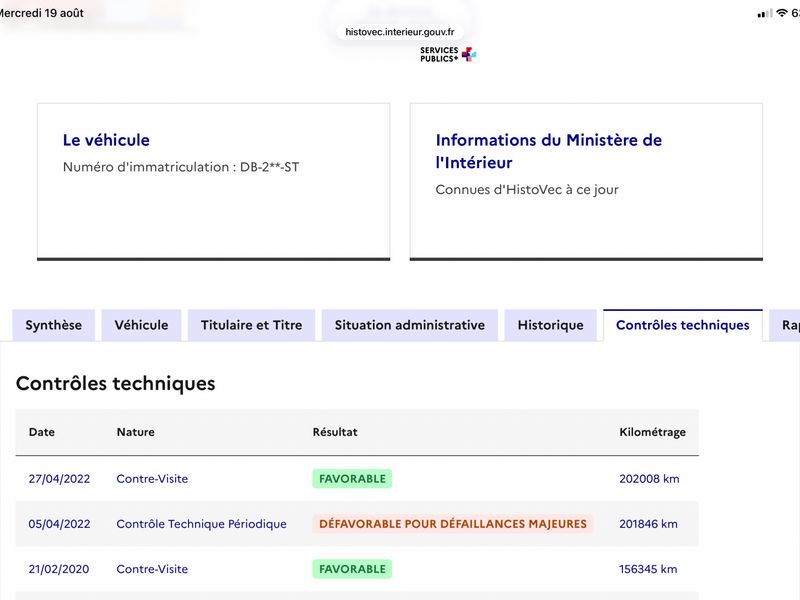Image resolution: width=800 pixels, height=600 pixels.
Task: Select the Situation administrative tab
Action: coord(410,325)
